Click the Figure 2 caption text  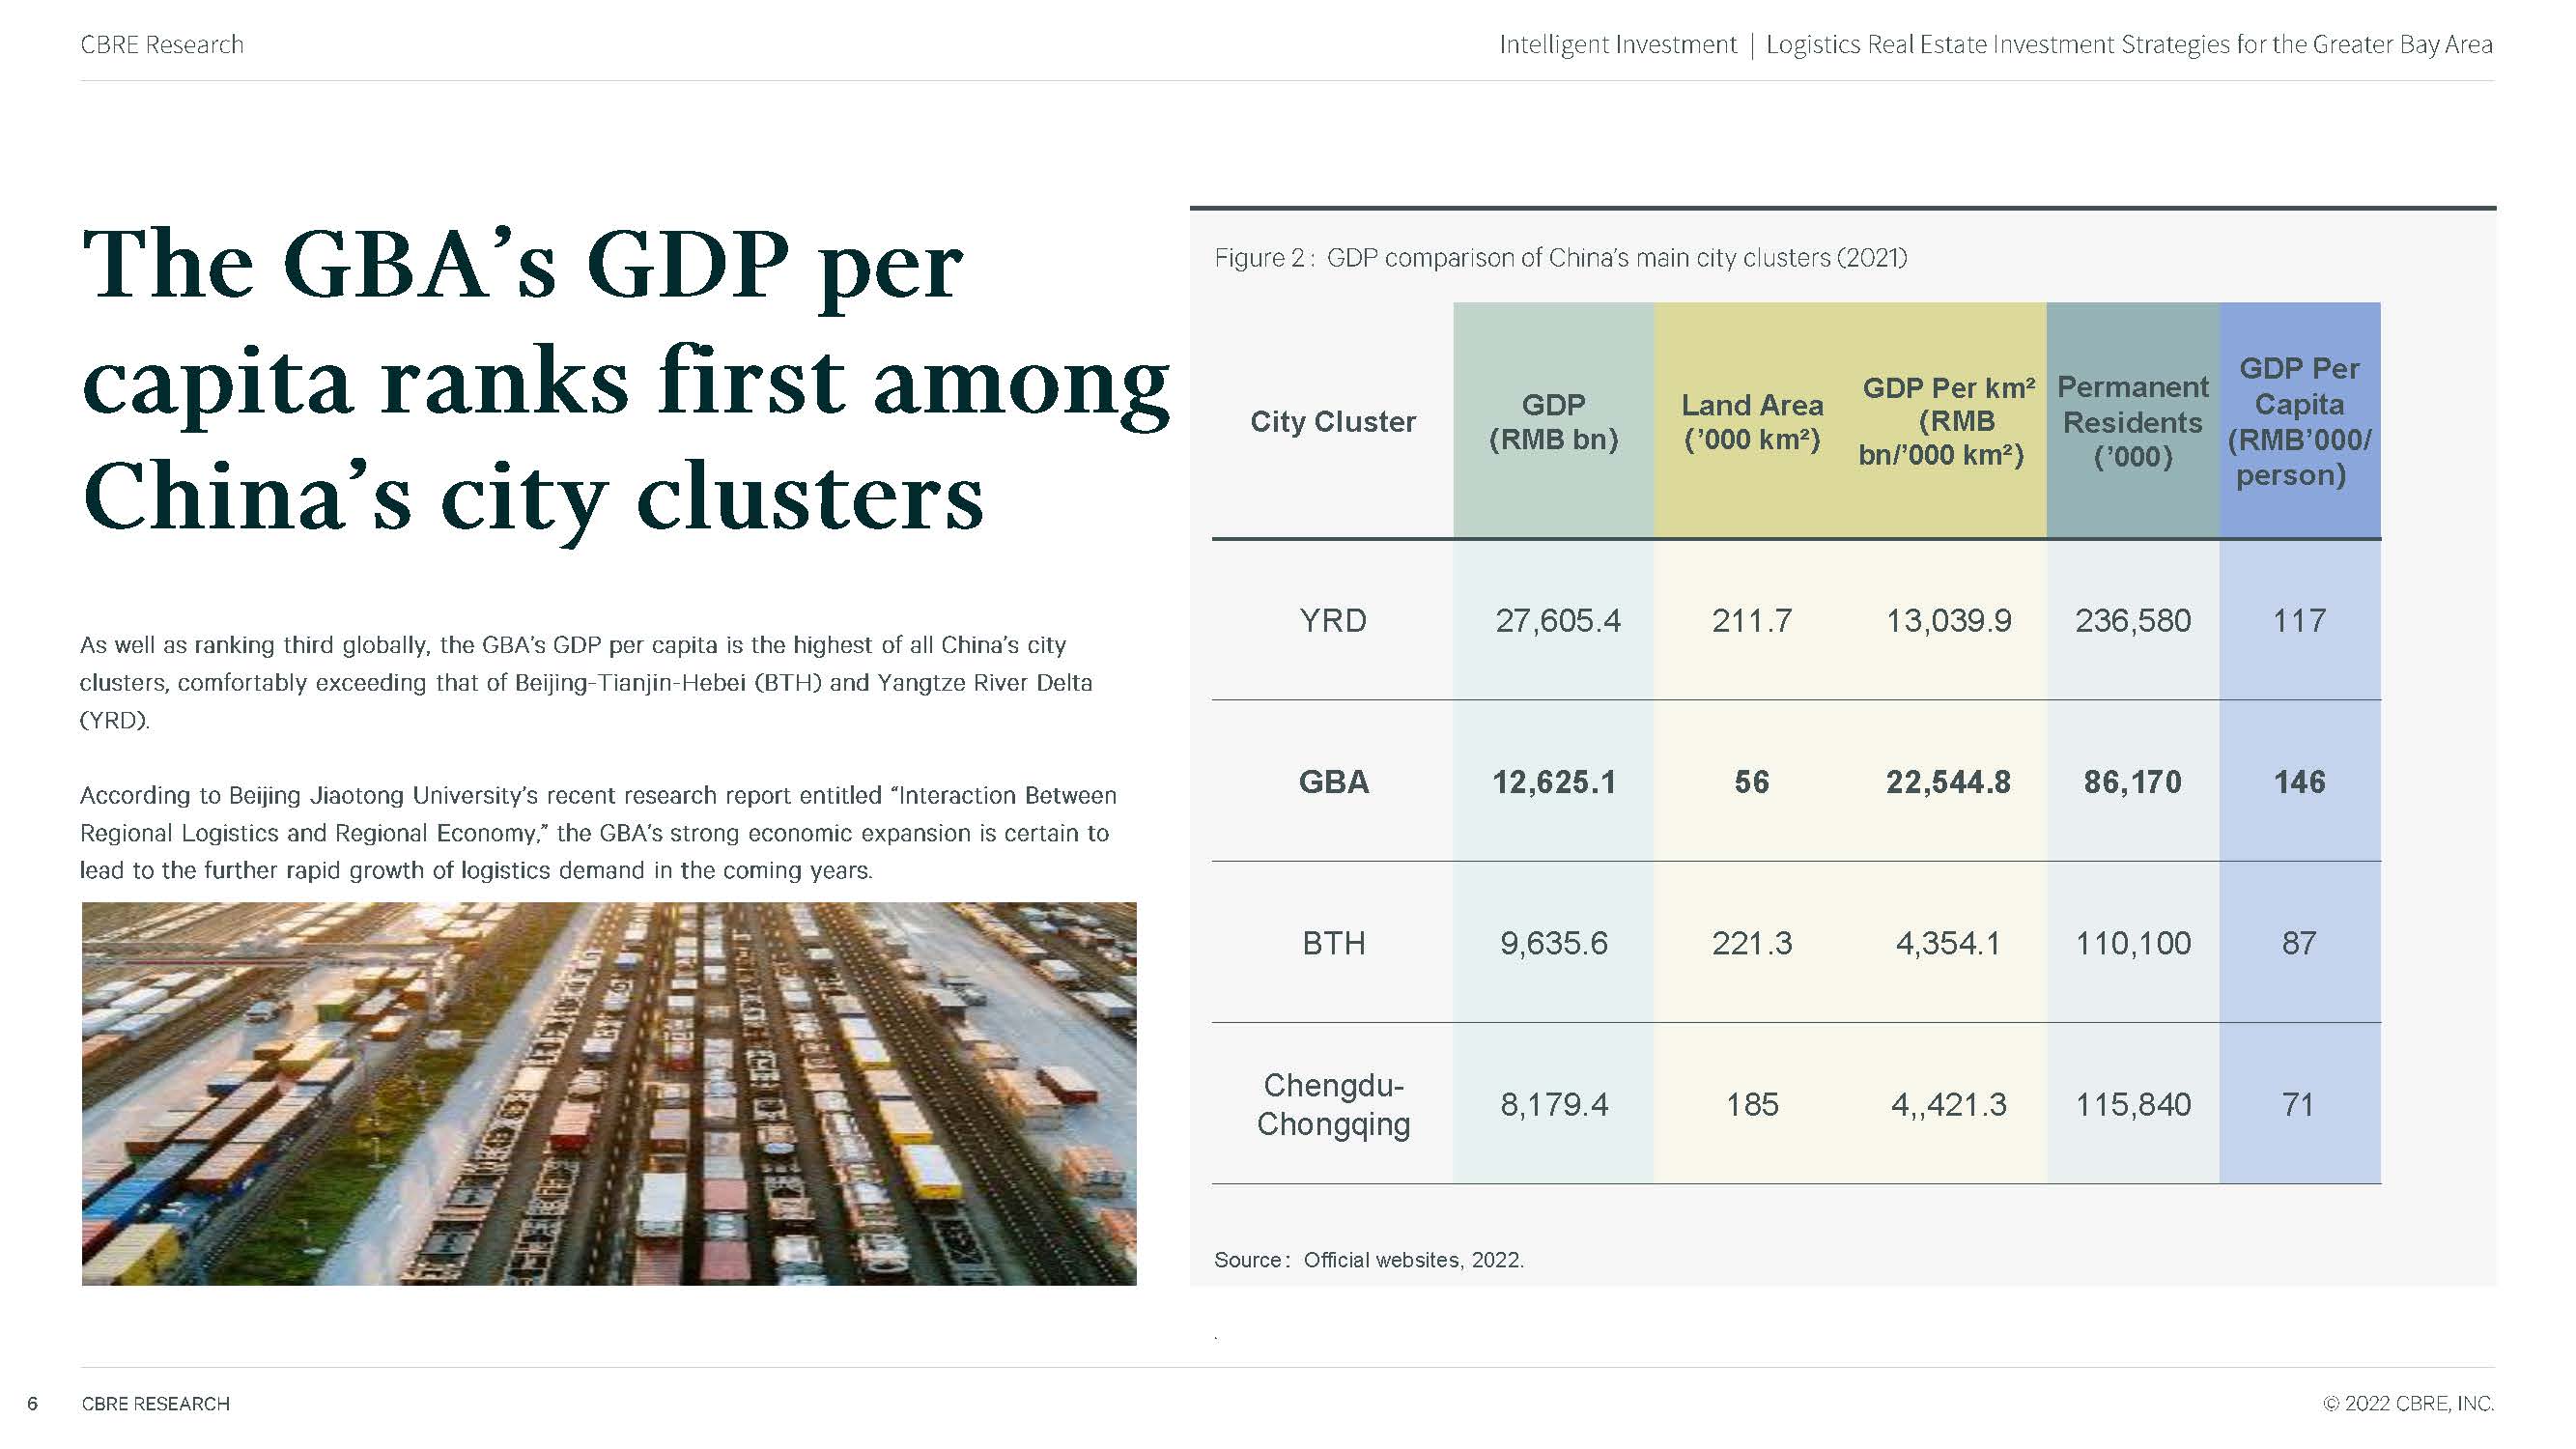(1560, 258)
